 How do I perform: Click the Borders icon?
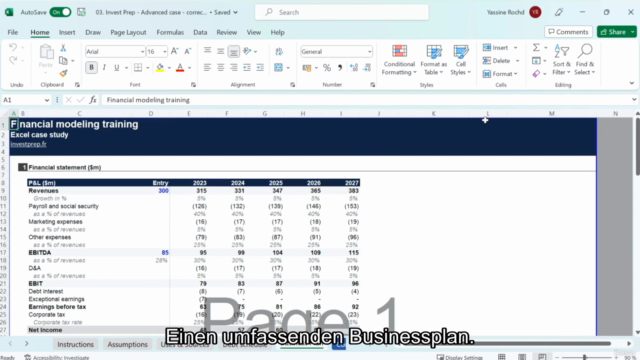tap(138, 68)
